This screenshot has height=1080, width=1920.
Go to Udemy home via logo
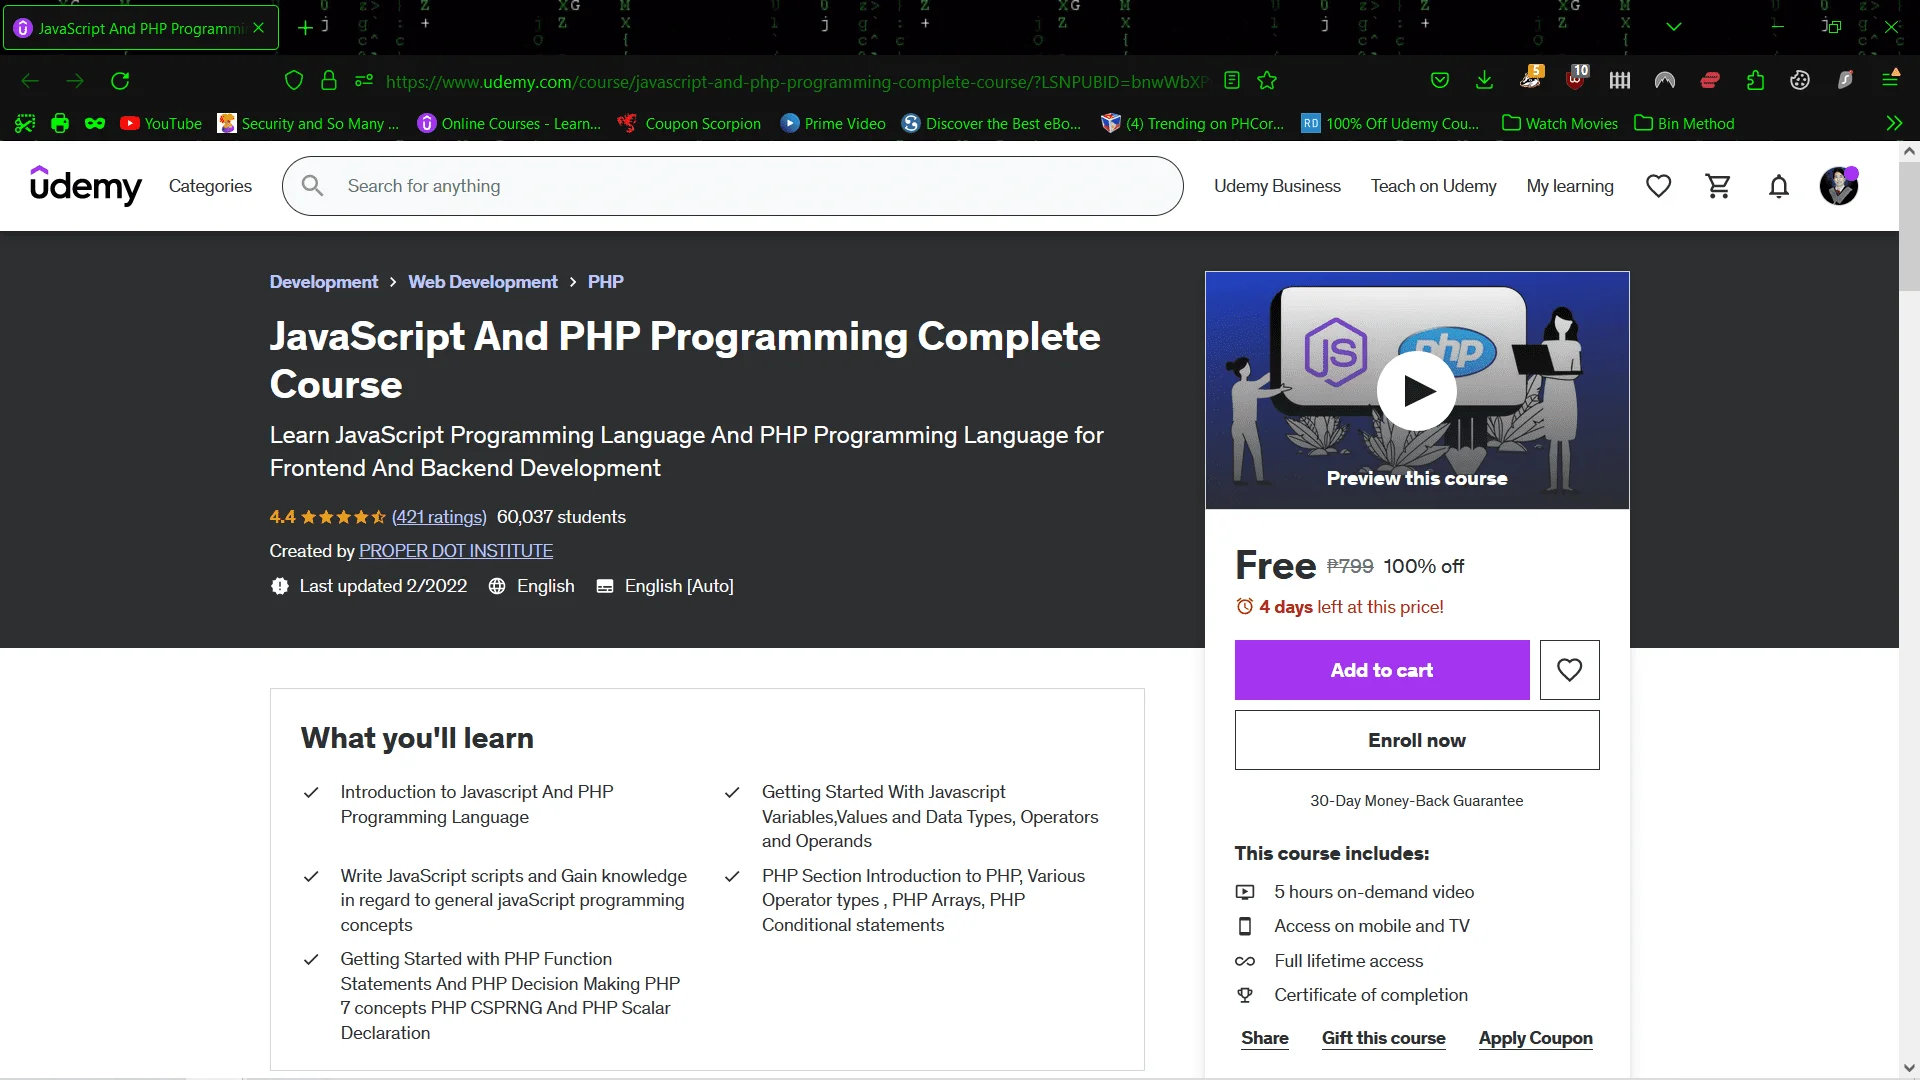tap(86, 186)
